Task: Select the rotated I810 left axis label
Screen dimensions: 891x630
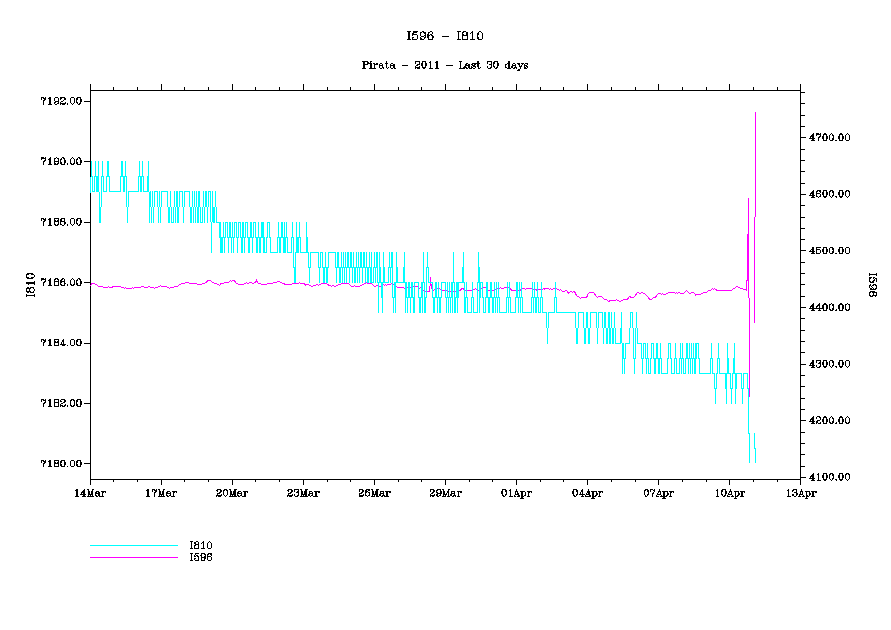Action: pos(31,285)
